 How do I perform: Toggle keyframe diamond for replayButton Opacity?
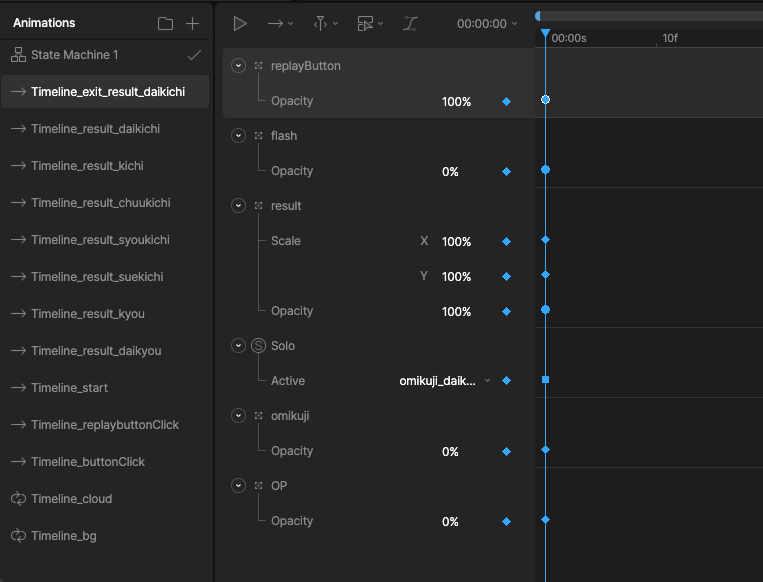(507, 101)
